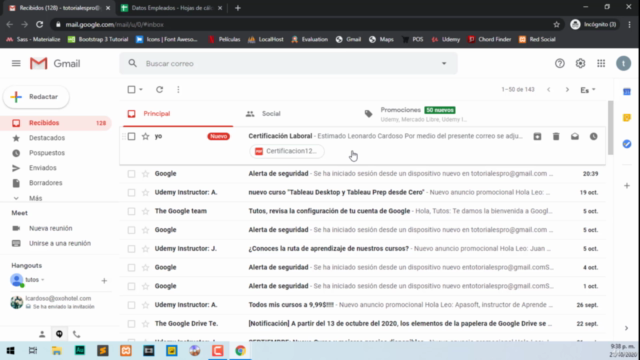Start a new Hangouts conversation with plus icon

[104, 281]
